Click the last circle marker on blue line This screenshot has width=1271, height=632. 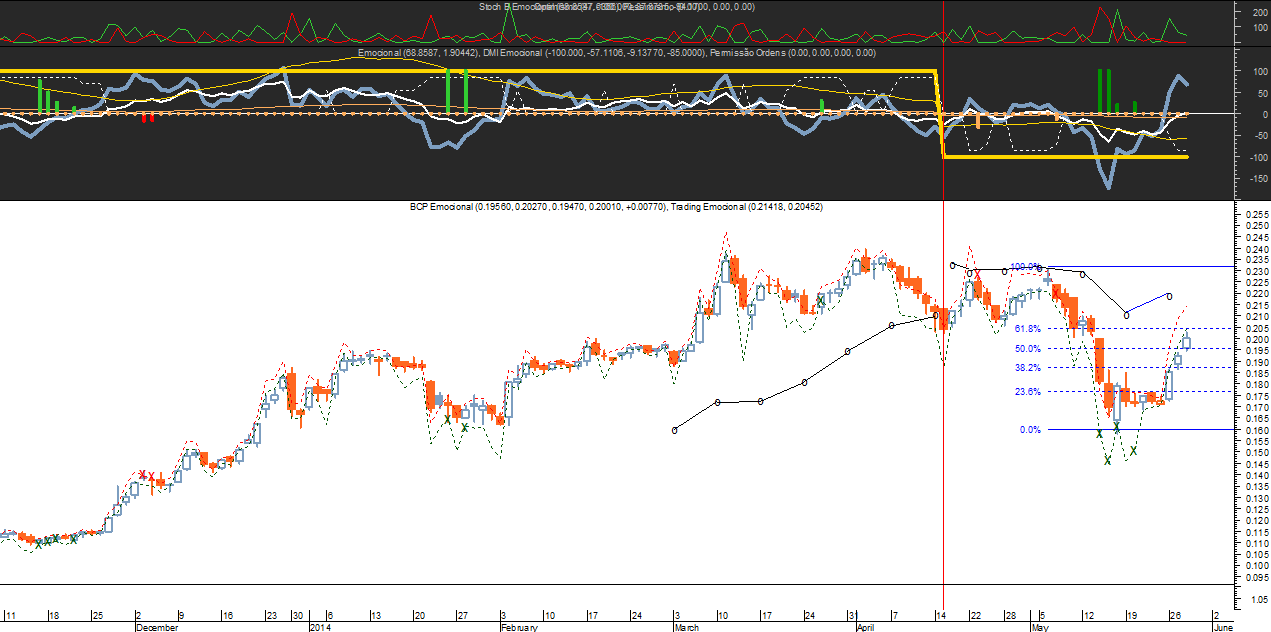pyautogui.click(x=1169, y=295)
